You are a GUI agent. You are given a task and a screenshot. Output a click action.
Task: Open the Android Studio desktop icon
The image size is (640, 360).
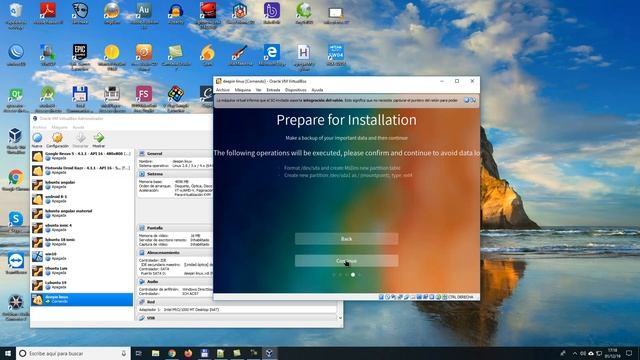48,99
